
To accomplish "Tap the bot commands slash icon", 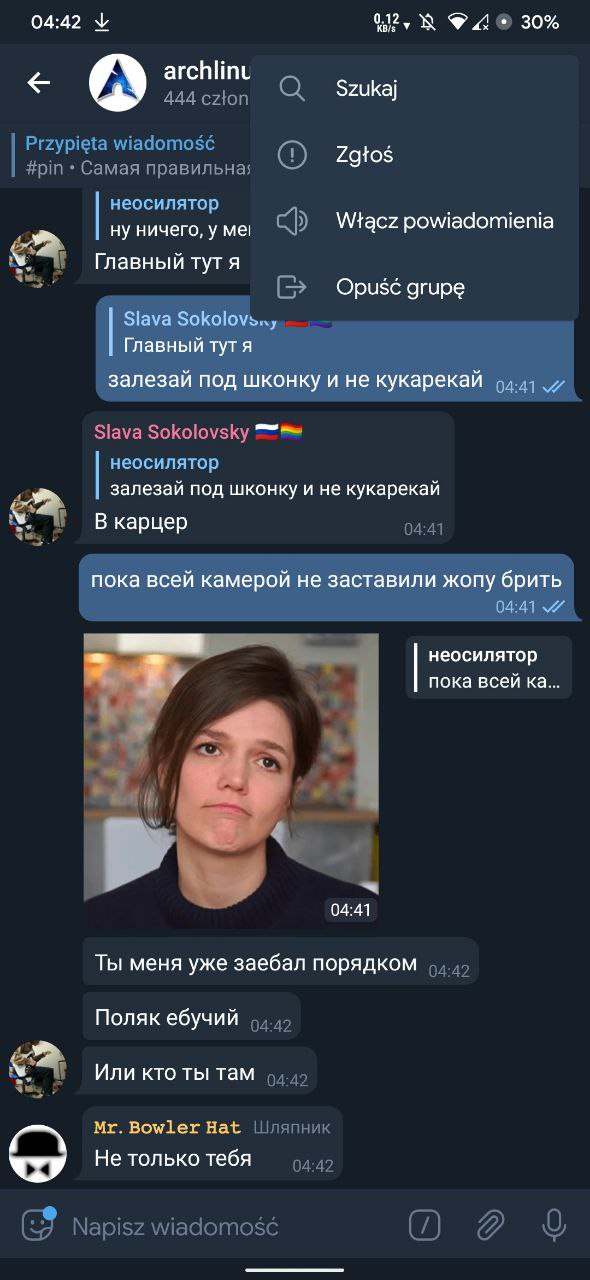I will click(425, 1225).
